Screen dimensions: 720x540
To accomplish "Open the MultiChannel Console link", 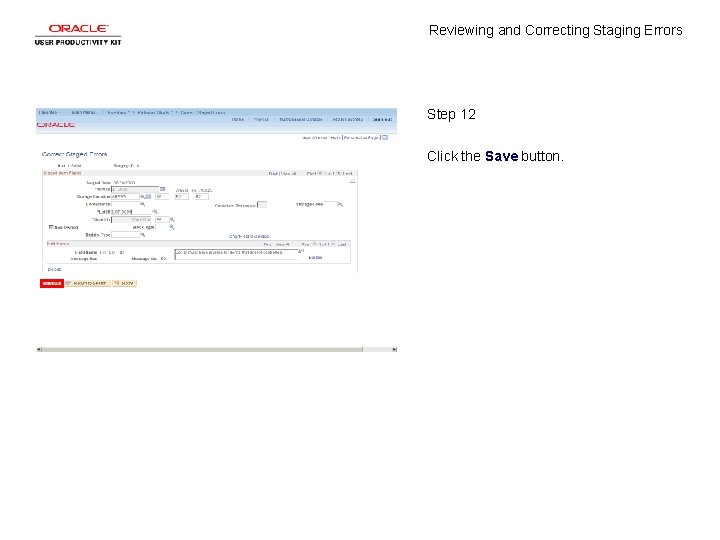I will (x=301, y=119).
